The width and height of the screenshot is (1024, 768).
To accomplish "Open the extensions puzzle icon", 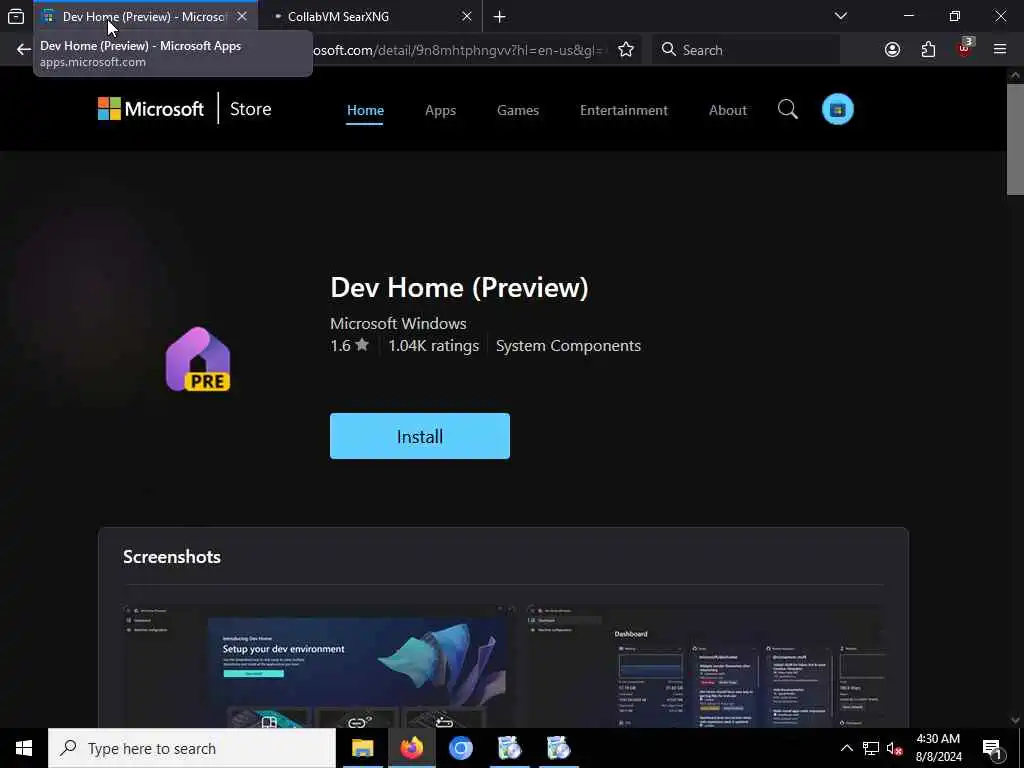I will 928,50.
